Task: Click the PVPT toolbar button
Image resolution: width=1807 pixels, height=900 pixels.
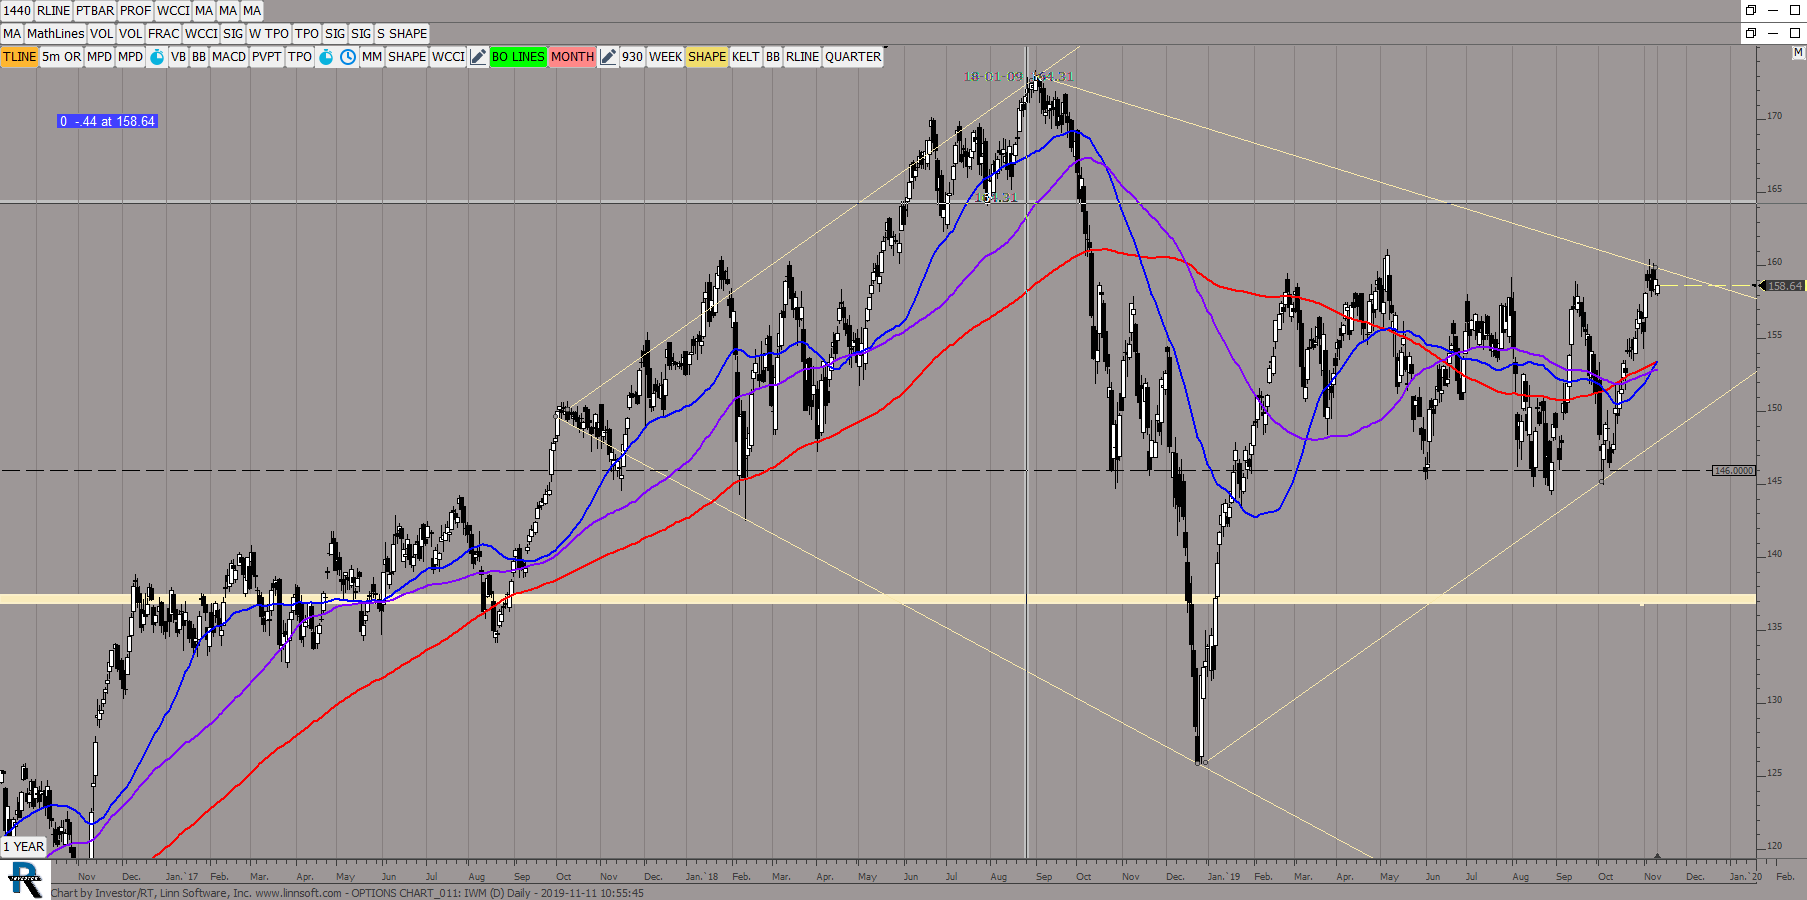Action: (267, 57)
